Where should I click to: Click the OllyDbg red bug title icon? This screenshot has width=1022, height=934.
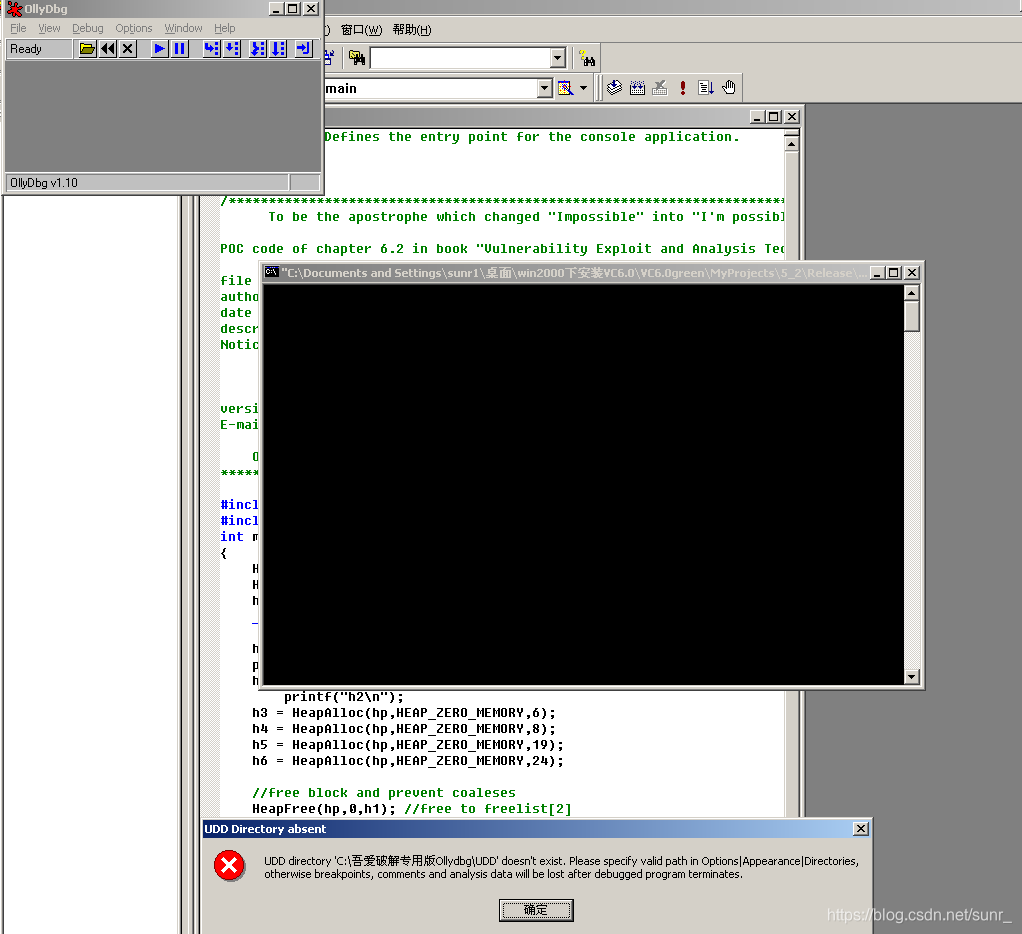[14, 9]
